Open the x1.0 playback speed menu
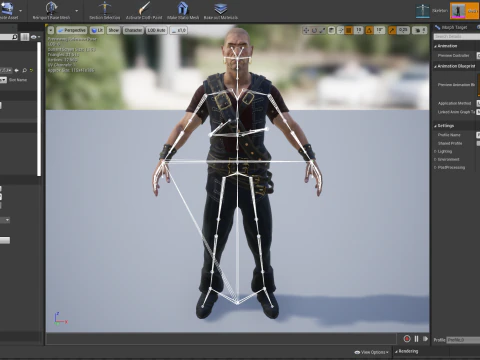Screen dimensions: 480x360 (x=179, y=30)
